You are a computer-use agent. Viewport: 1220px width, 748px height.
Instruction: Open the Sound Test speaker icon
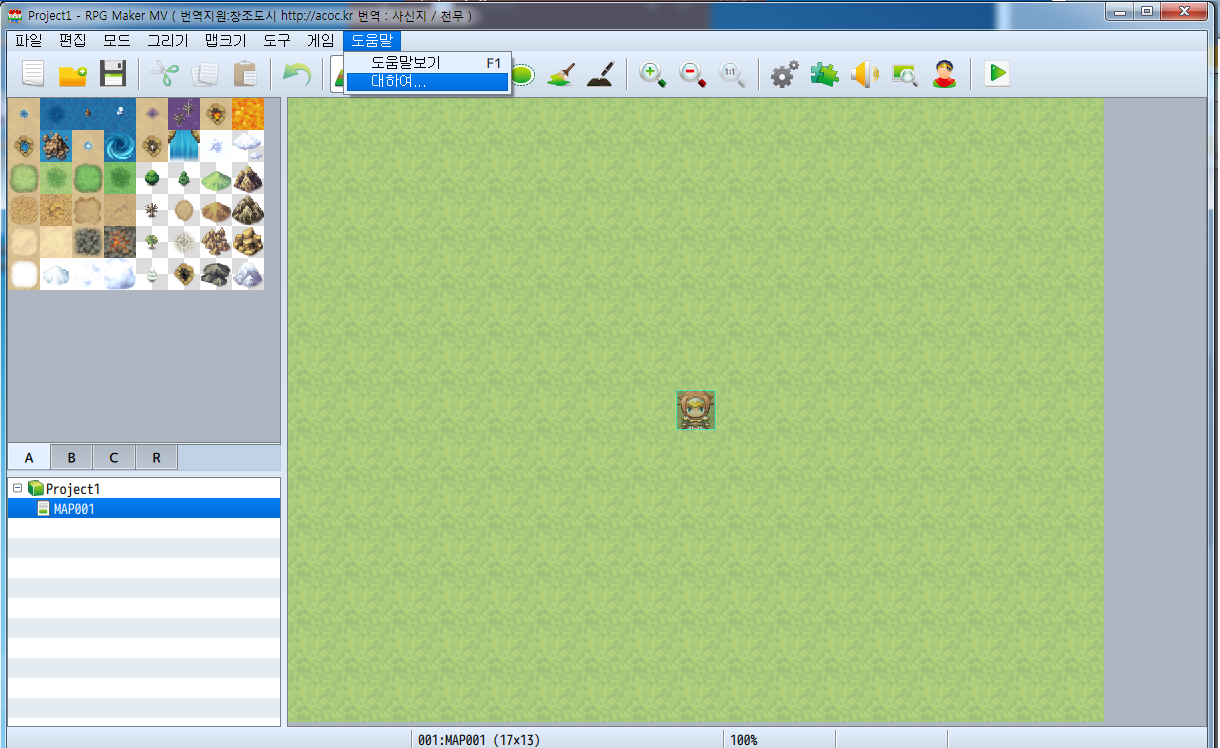tap(864, 74)
